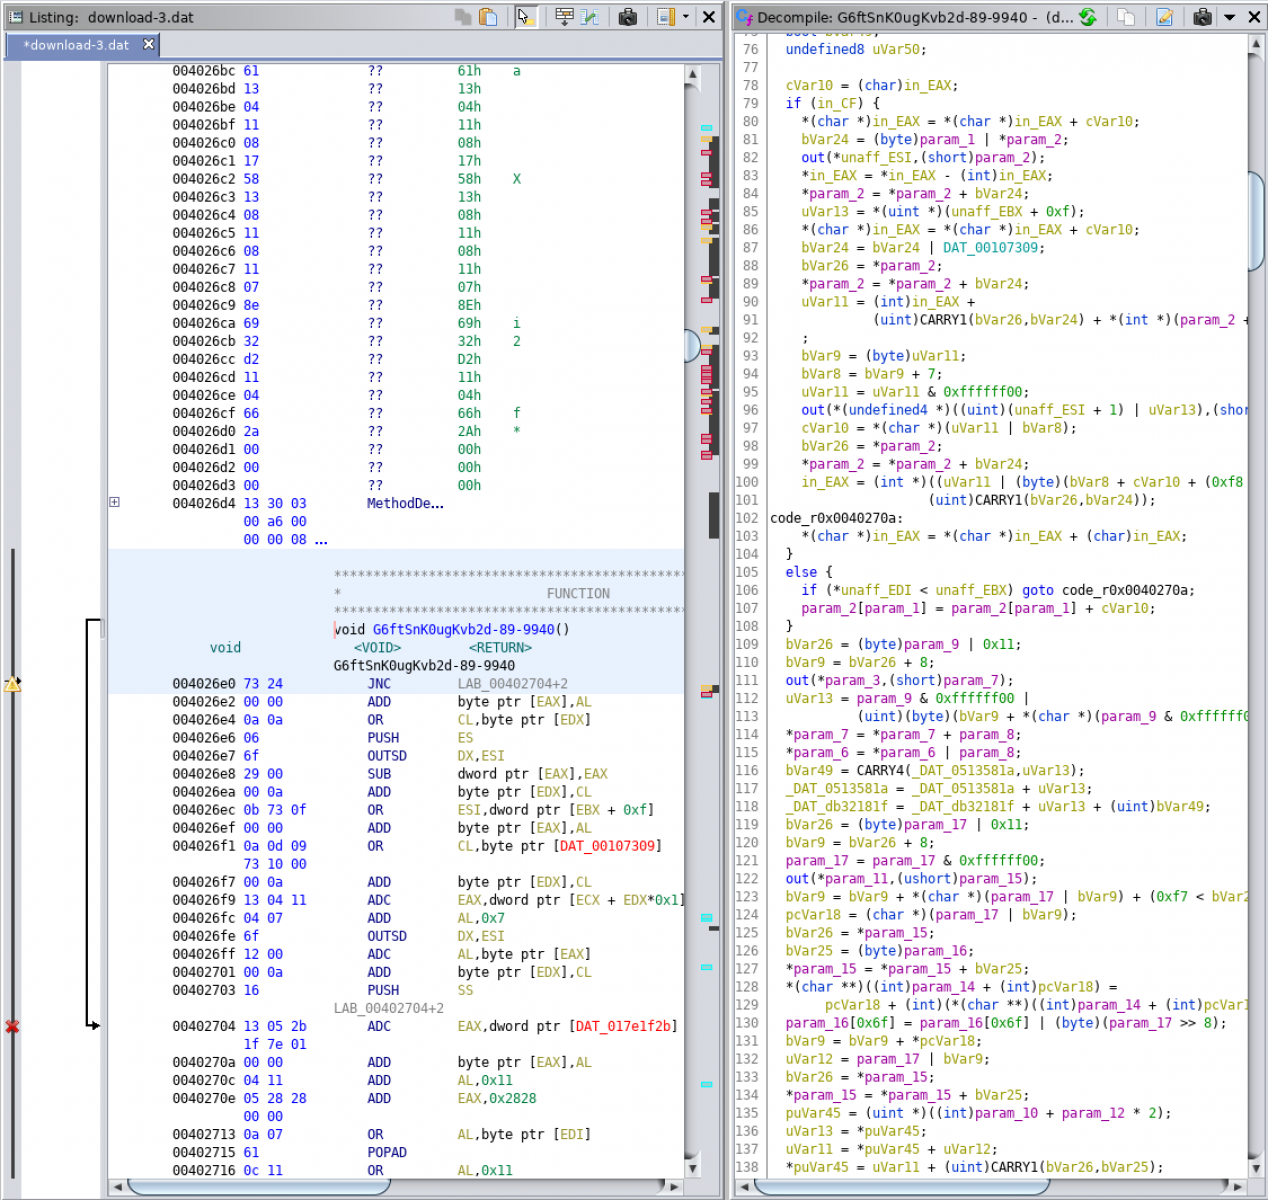Toggle mouse hover mode in Listing
The height and width of the screenshot is (1200, 1268).
tap(525, 17)
